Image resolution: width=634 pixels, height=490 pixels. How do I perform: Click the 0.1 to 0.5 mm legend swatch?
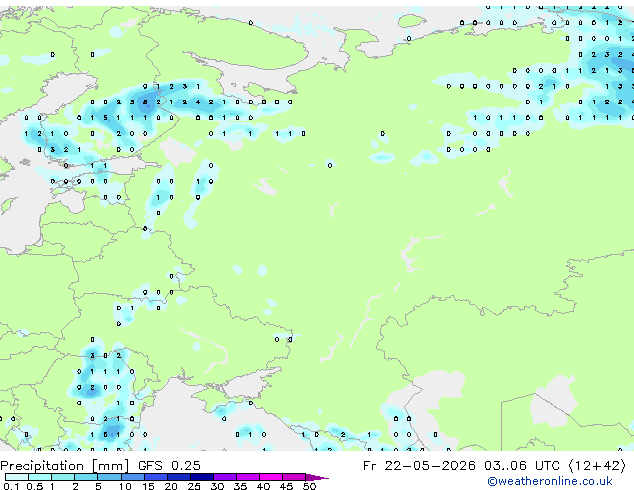point(17,477)
